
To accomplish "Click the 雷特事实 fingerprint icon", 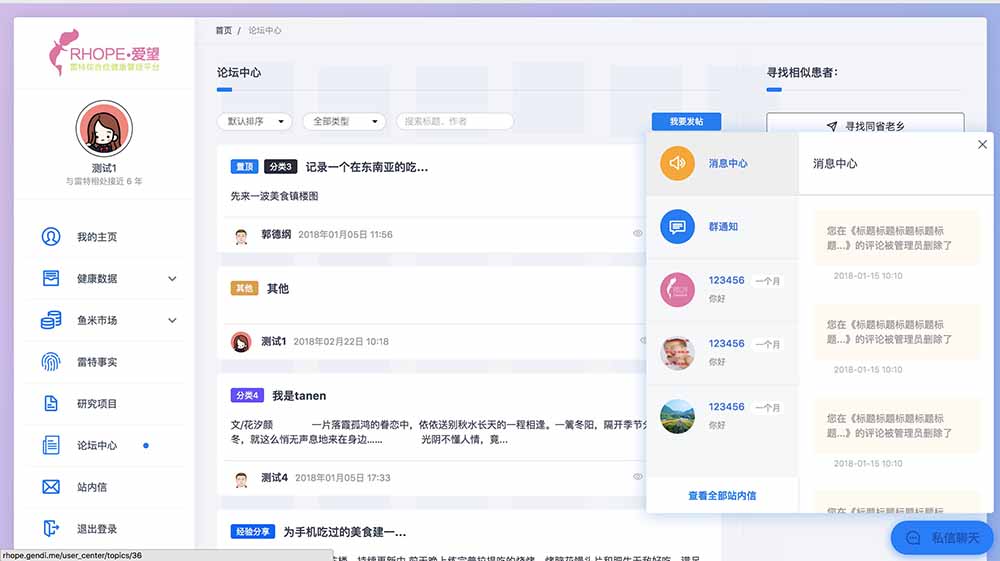I will pos(51,362).
